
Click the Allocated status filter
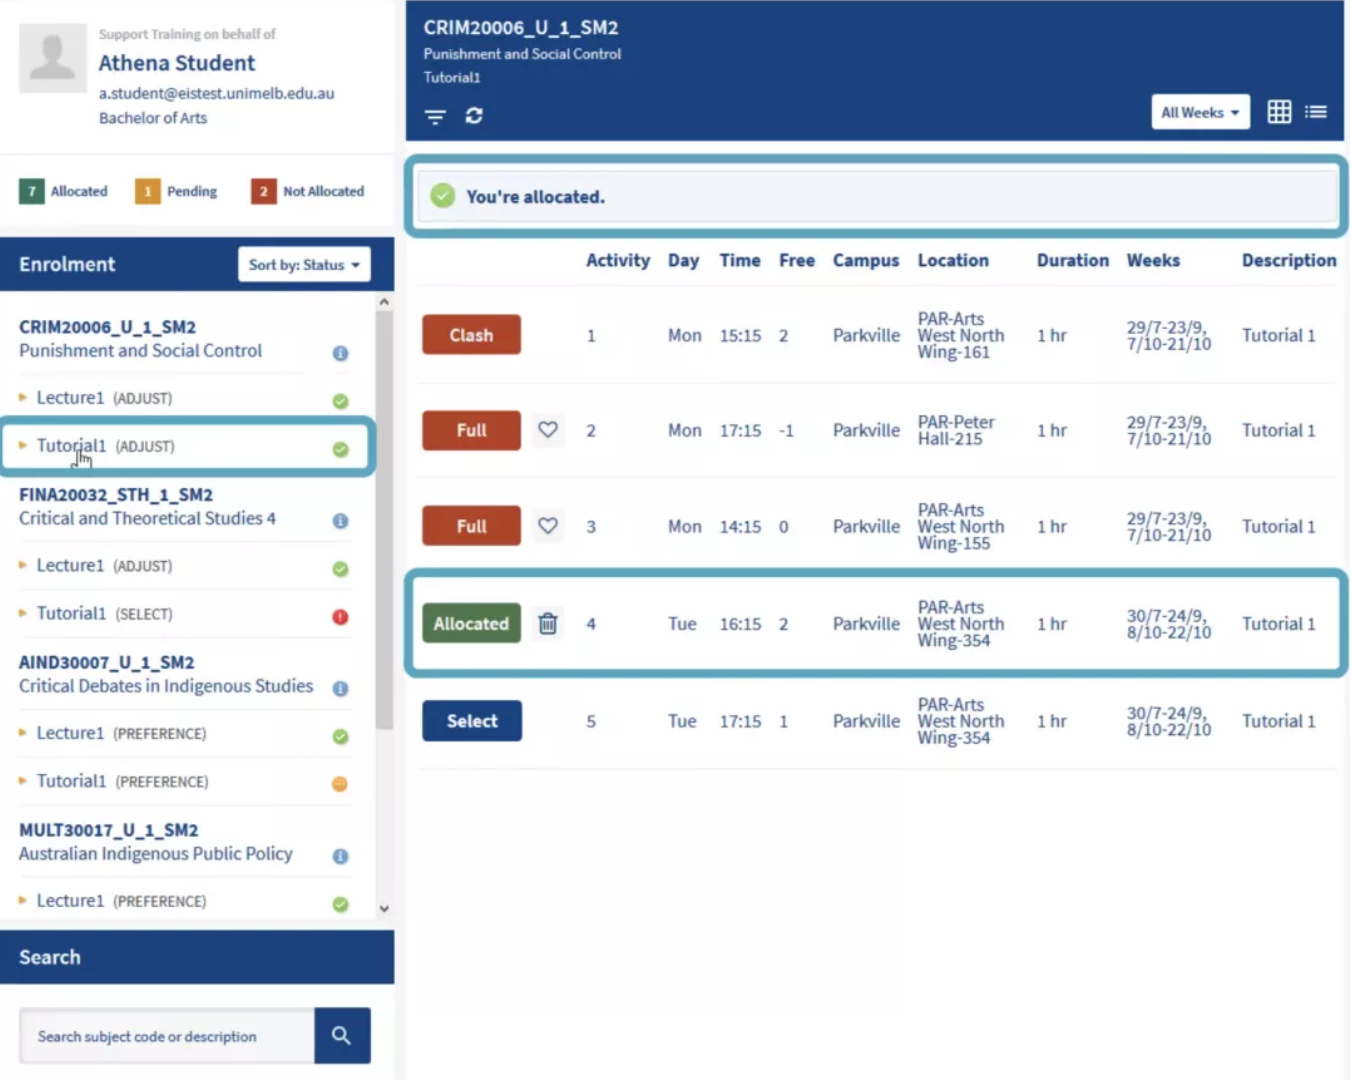tap(64, 191)
